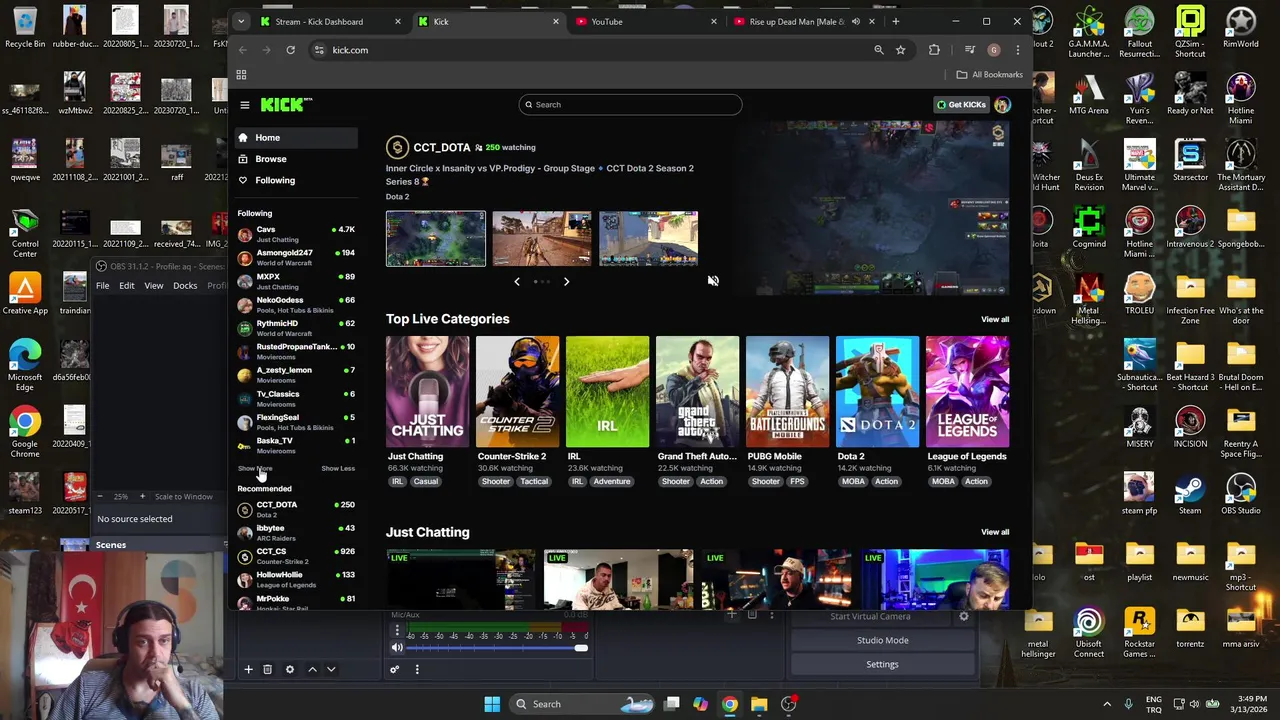Open the Kick user avatar menu
This screenshot has width=1280, height=720.
click(1002, 105)
